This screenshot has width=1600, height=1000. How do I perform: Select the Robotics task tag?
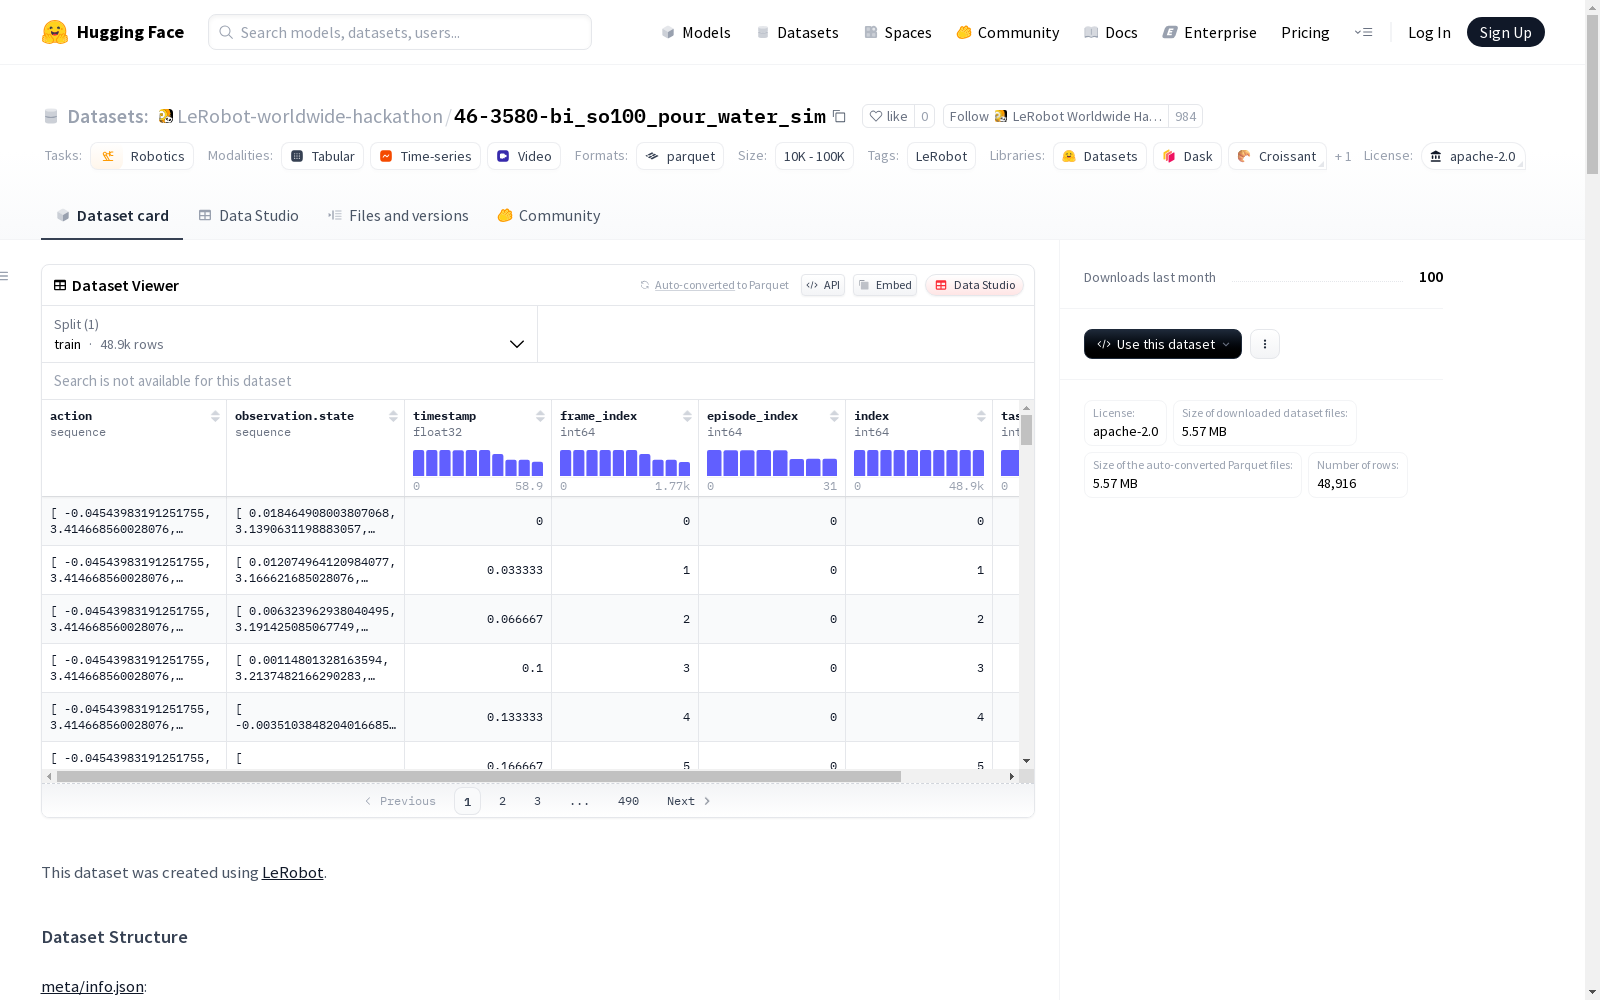tap(142, 156)
